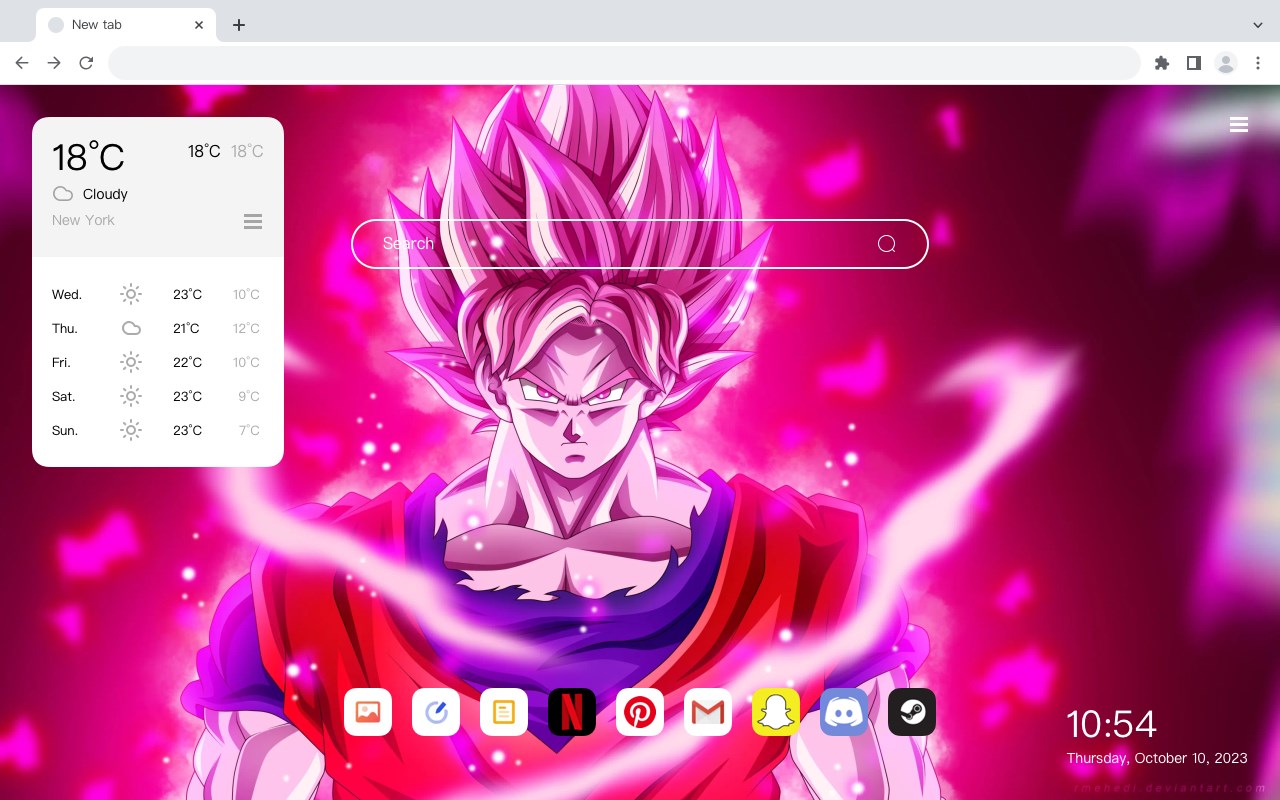
Task: Click the Cloudy condition text
Action: (105, 194)
